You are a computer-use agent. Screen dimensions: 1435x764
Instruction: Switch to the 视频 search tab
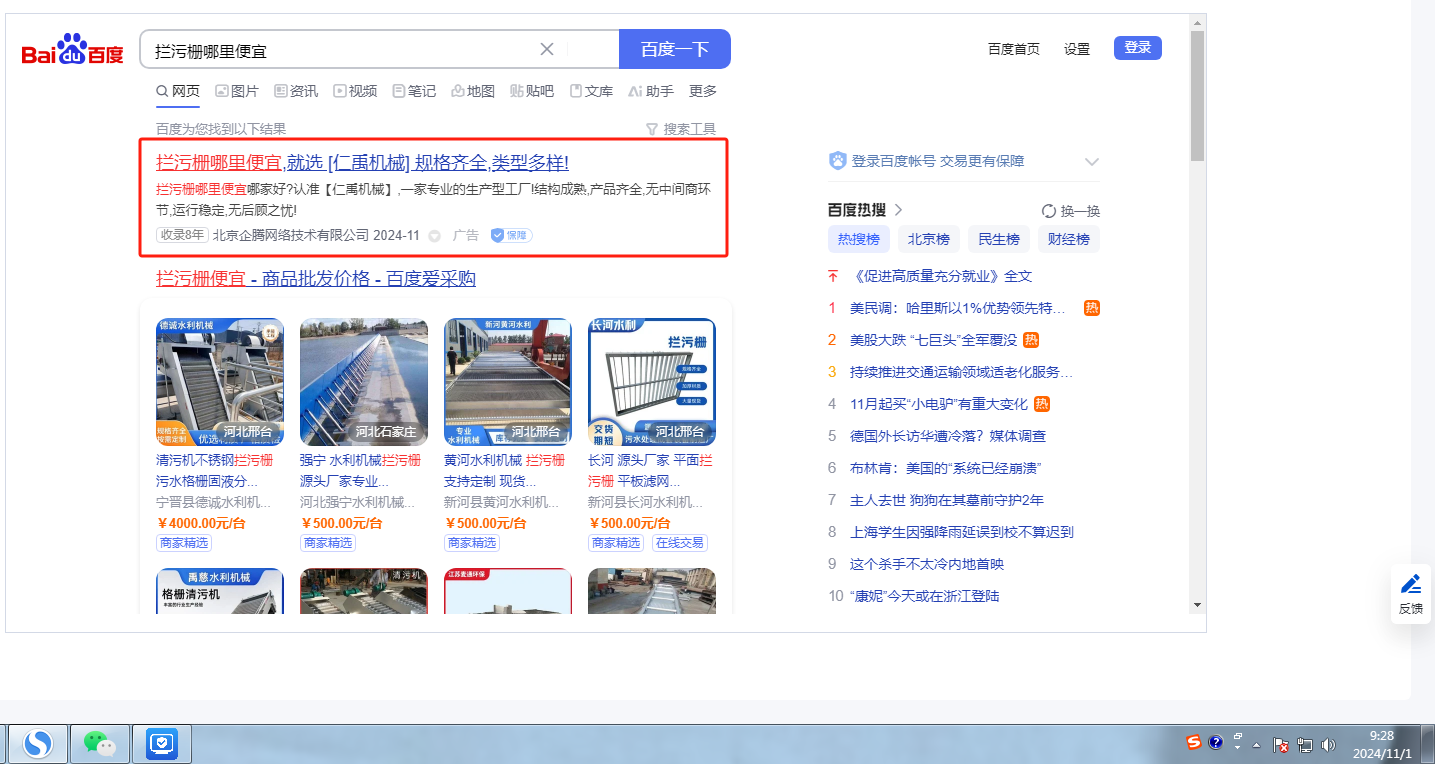click(355, 91)
